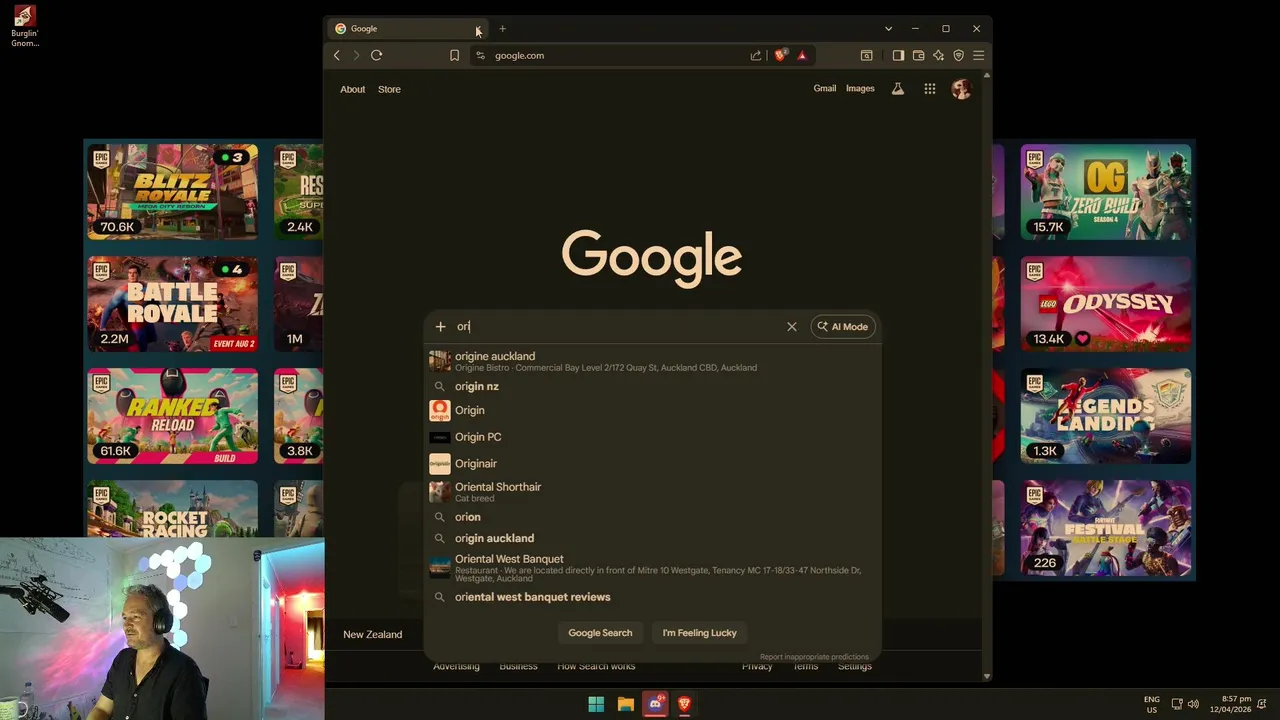Image resolution: width=1280 pixels, height=720 pixels.
Task: Open Brave Rewards triangle icon
Action: pos(802,55)
